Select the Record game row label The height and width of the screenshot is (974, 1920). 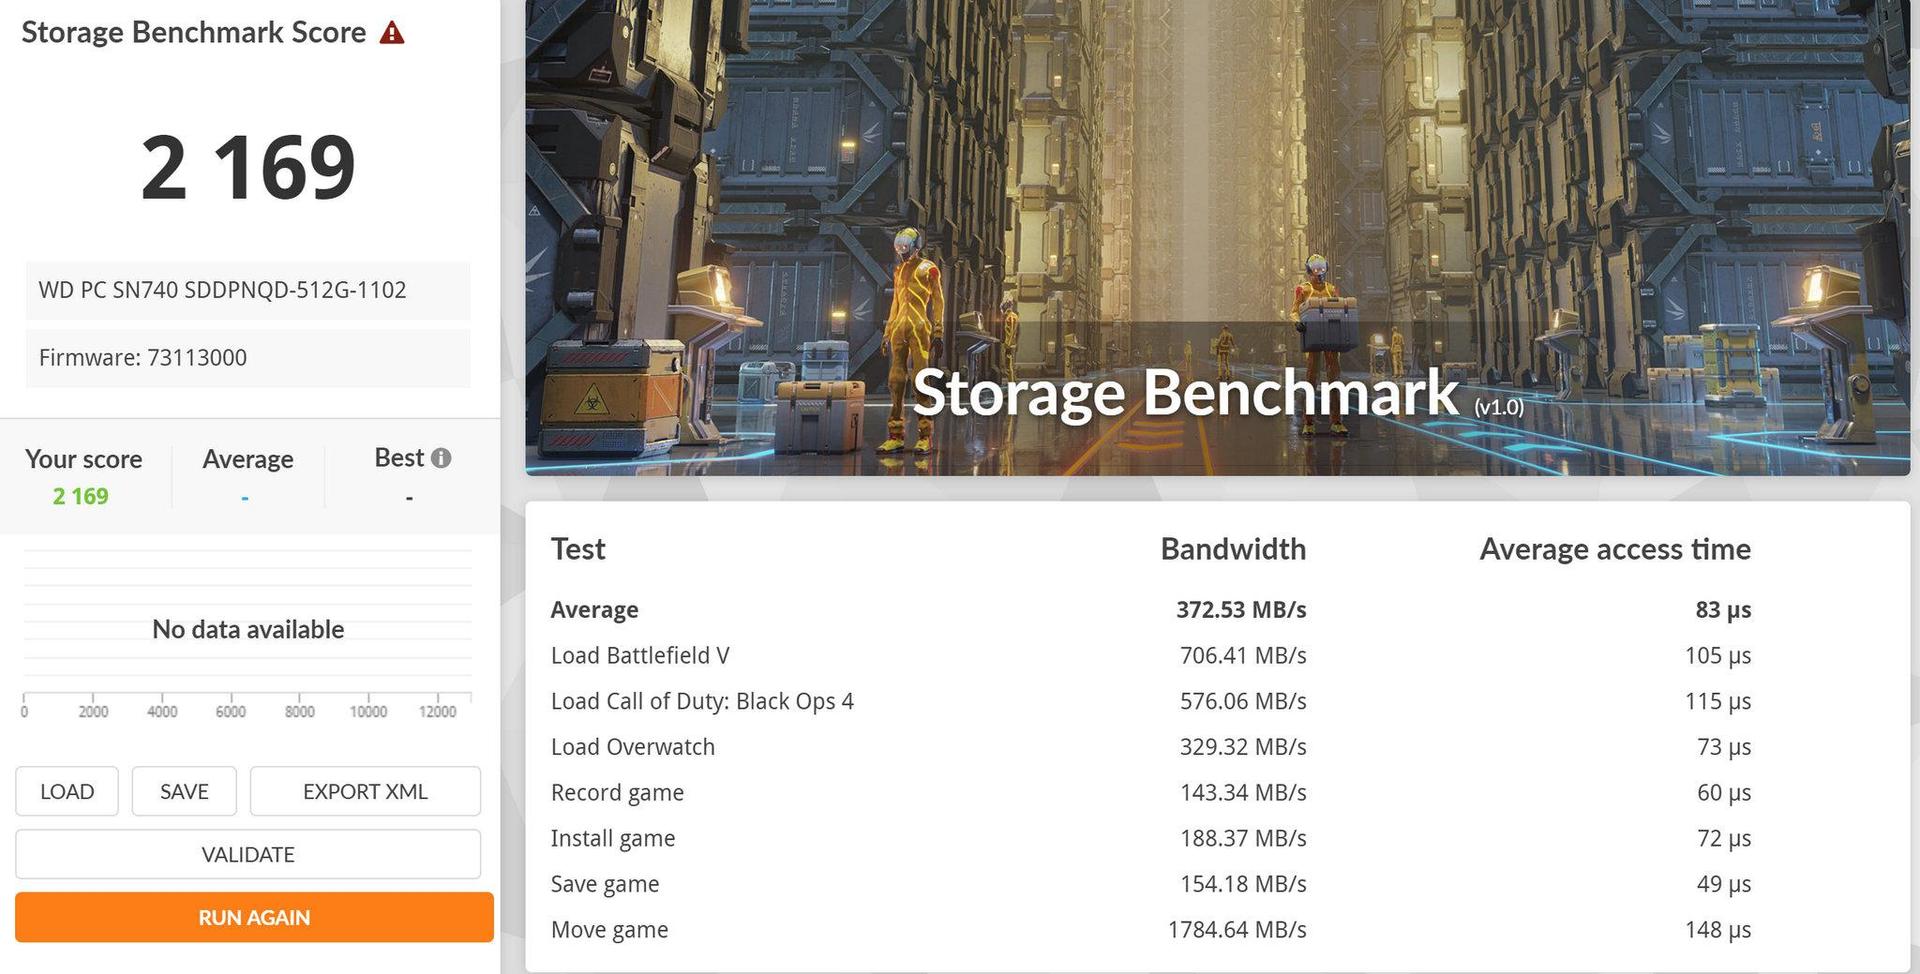coord(617,793)
